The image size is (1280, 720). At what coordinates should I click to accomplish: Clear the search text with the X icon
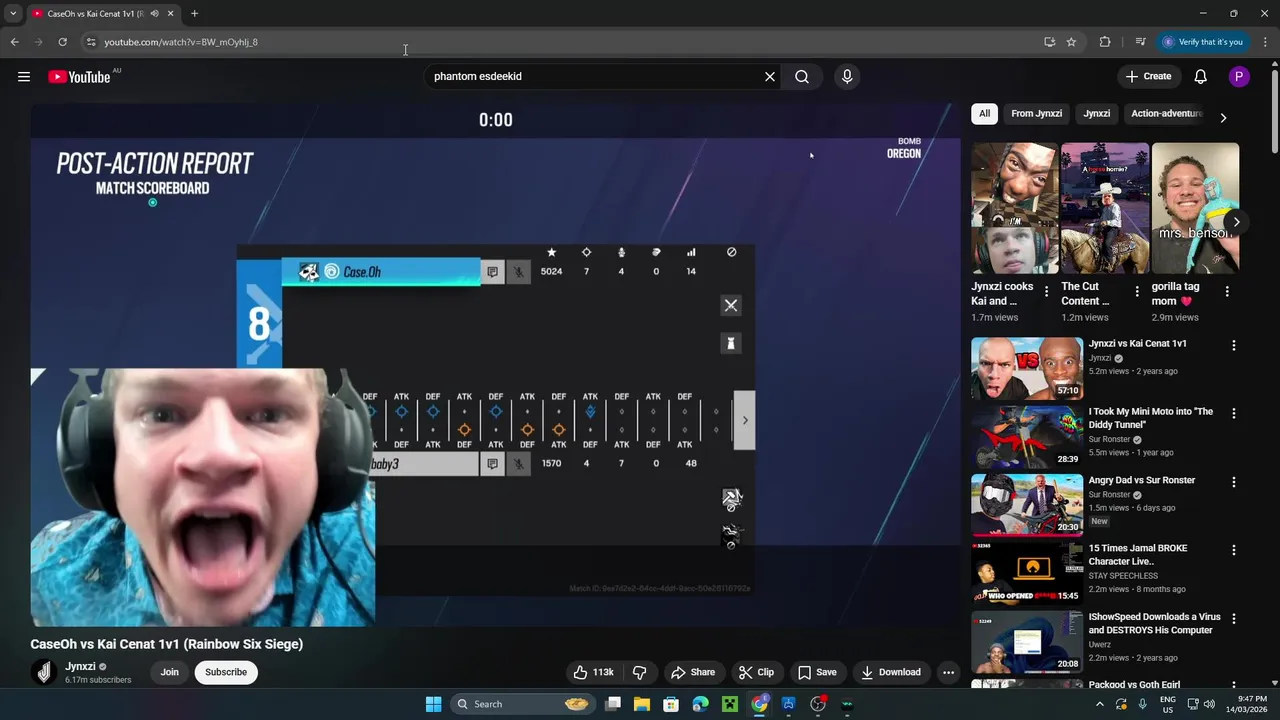point(770,77)
